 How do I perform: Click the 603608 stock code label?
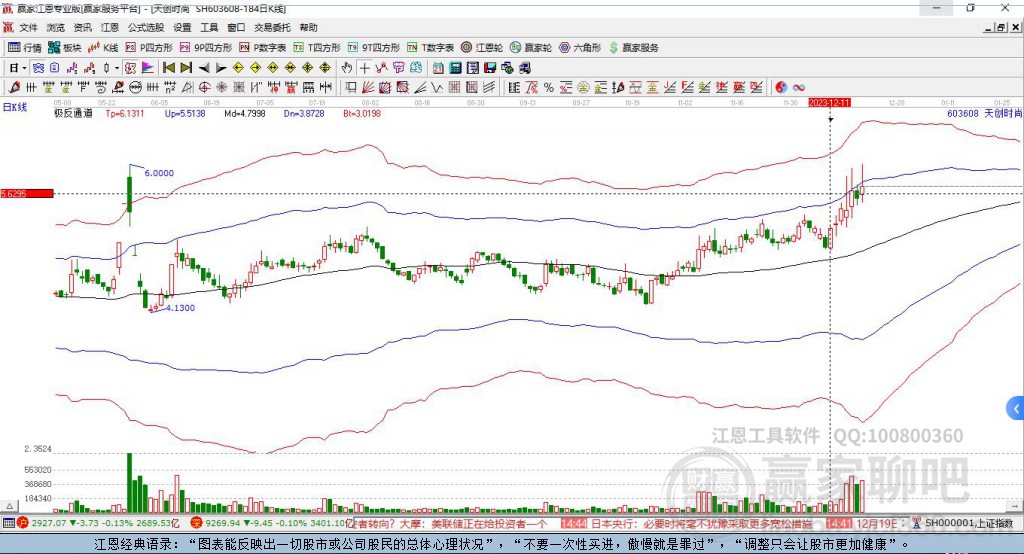point(963,113)
